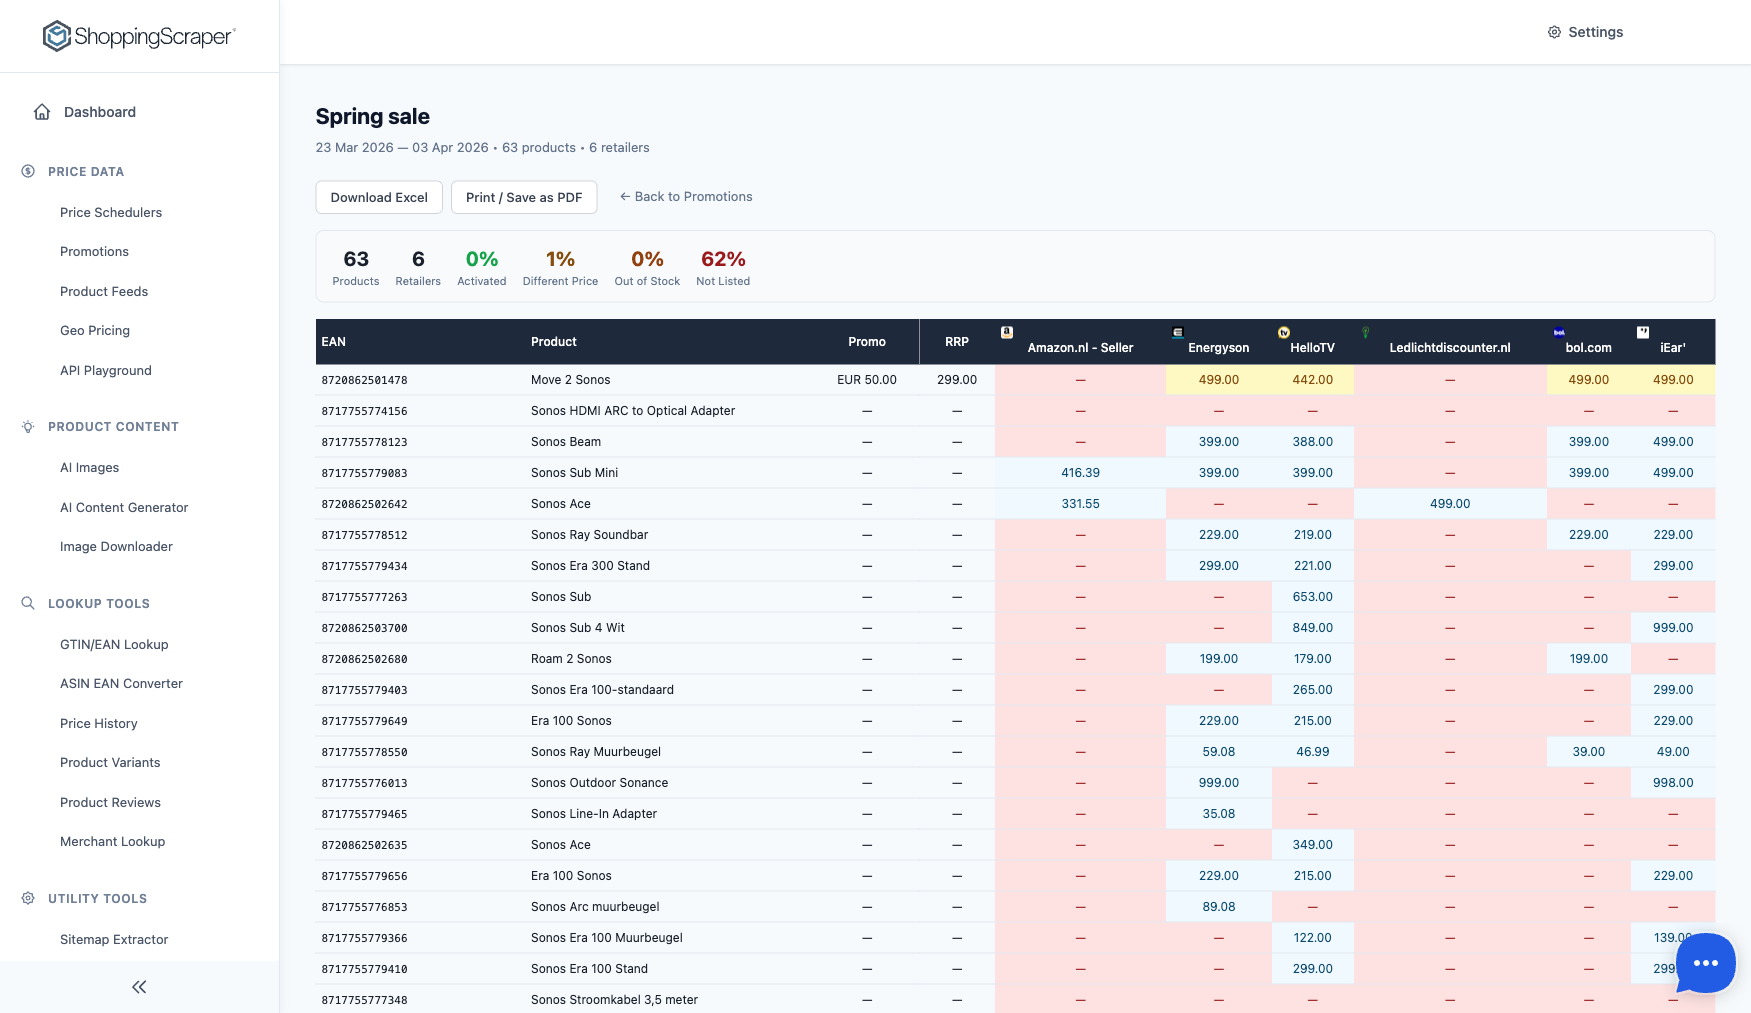Open the Promotions page

(94, 251)
